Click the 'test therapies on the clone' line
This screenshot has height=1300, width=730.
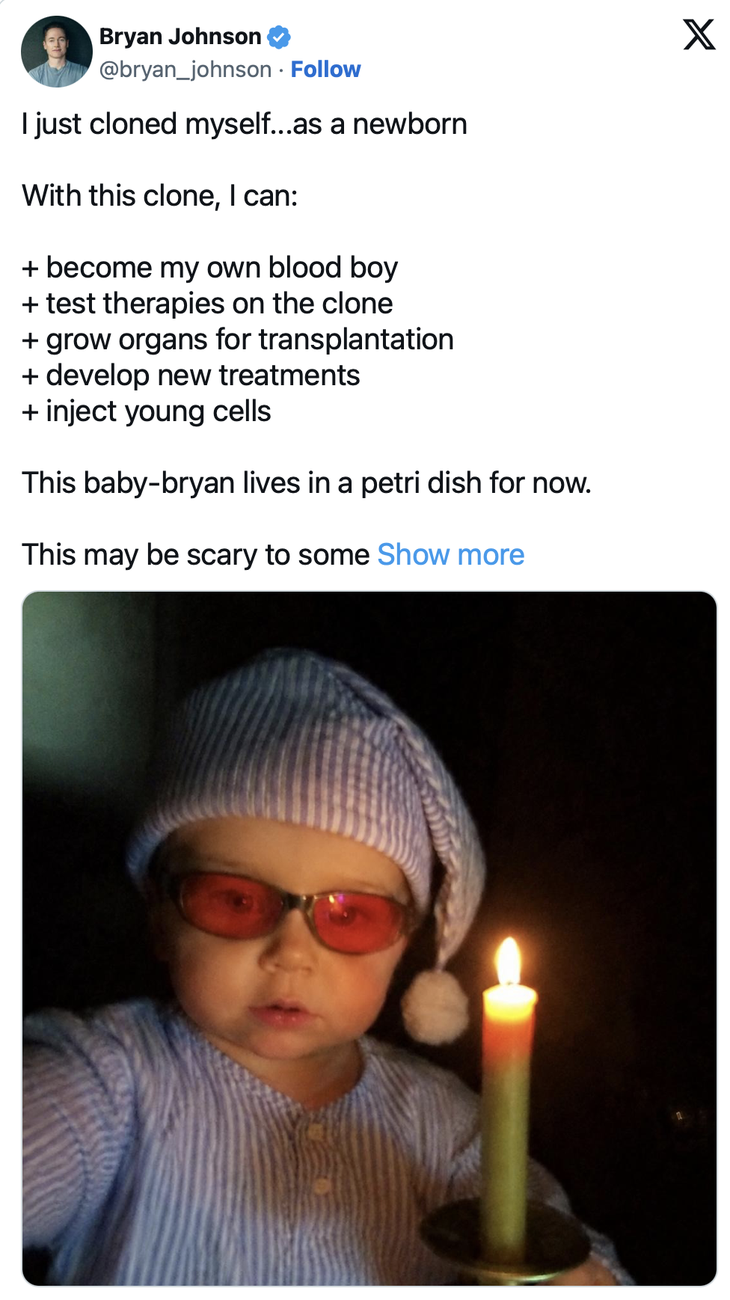(x=207, y=303)
